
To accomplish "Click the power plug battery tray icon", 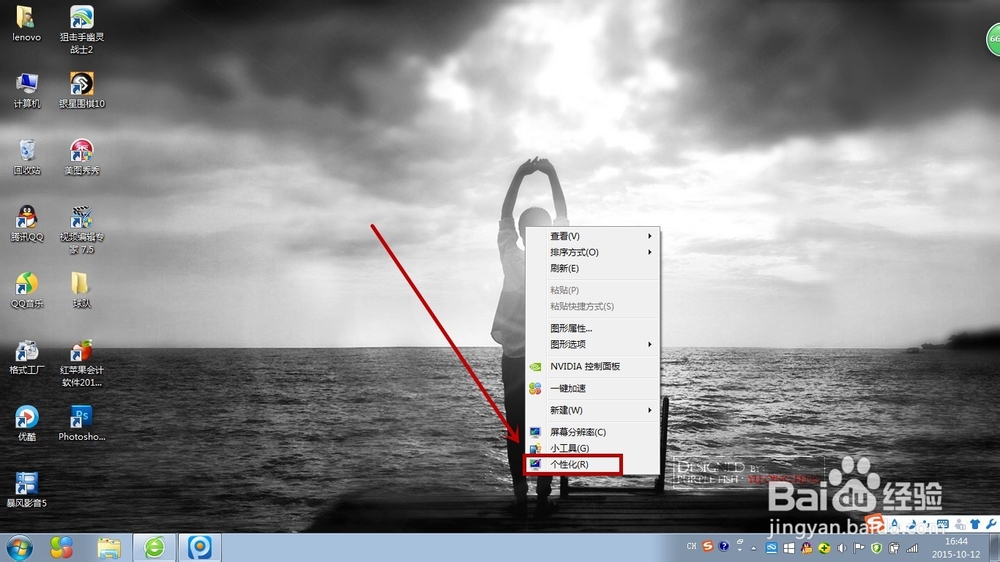I will (x=894, y=548).
